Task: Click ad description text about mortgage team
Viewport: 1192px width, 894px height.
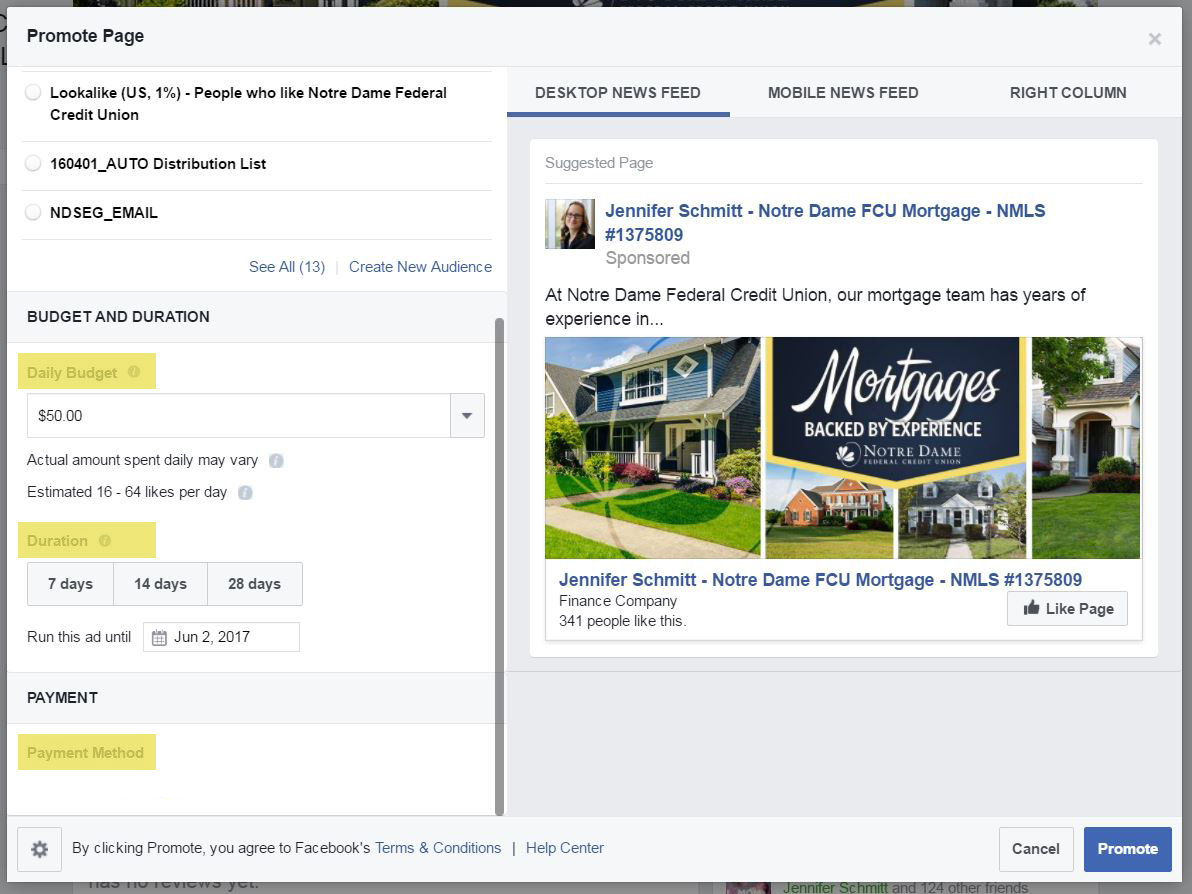Action: coord(815,306)
